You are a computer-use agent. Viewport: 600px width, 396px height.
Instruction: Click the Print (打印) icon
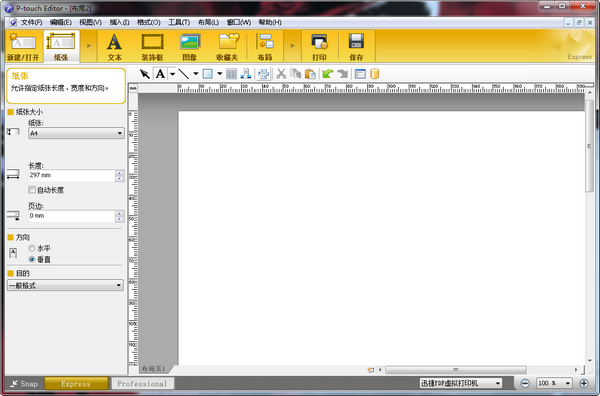[x=319, y=47]
